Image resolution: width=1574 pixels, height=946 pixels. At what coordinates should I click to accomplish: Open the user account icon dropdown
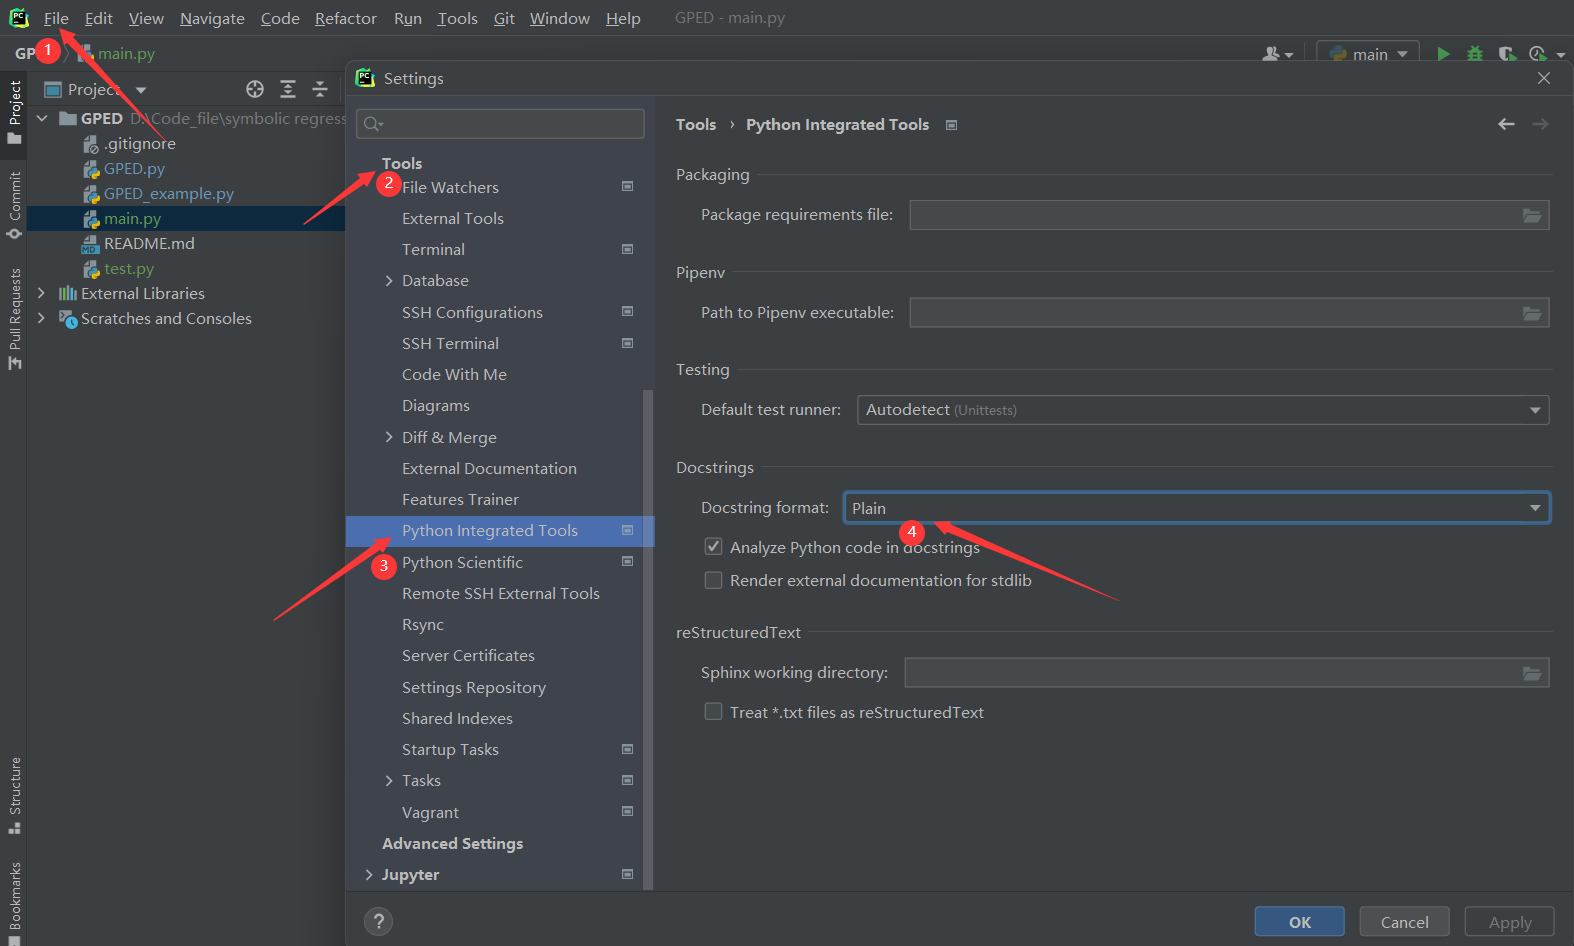coord(1277,54)
